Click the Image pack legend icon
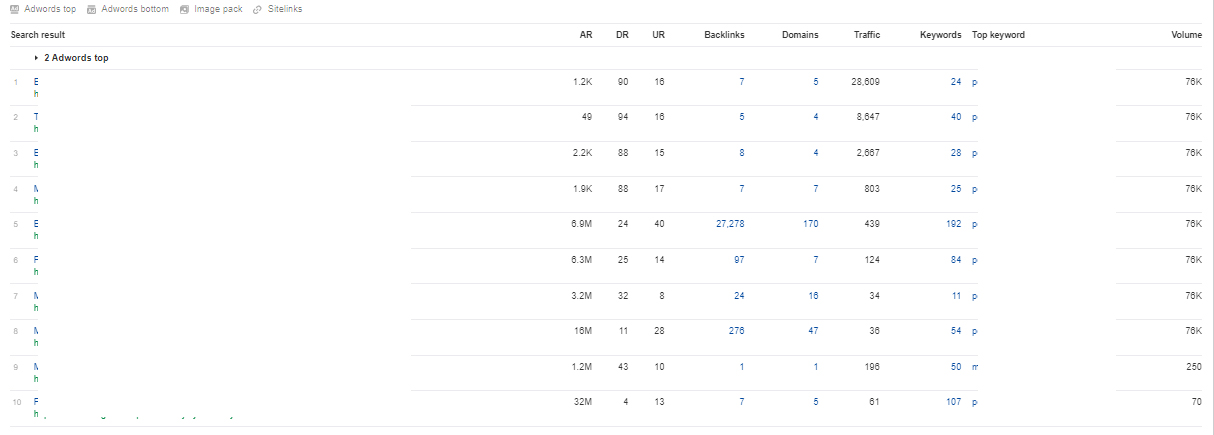The image size is (1214, 435). (x=184, y=9)
